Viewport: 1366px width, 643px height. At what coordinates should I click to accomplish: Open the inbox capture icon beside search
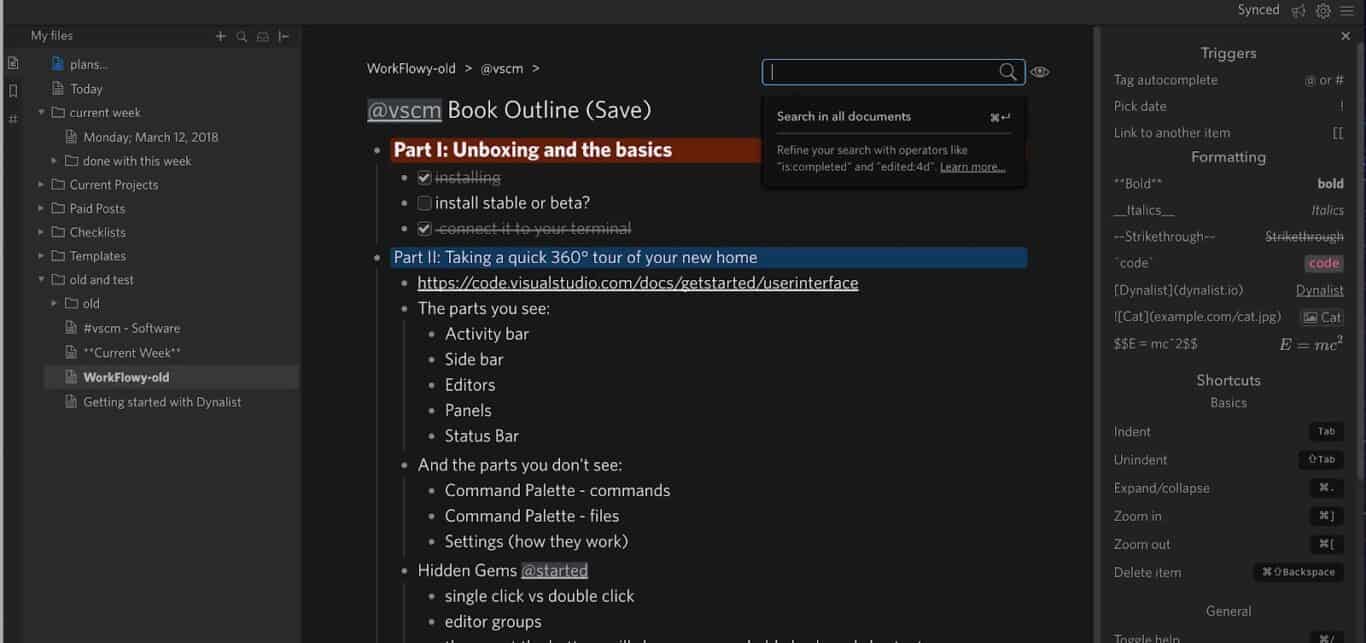[x=262, y=35]
